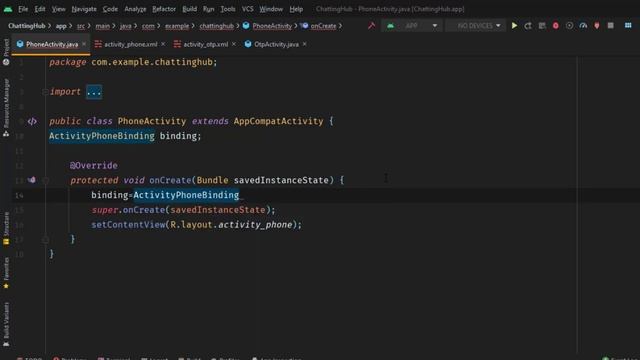This screenshot has height=360, width=640.
Task: Run the app with green play icon
Action: 514,26
